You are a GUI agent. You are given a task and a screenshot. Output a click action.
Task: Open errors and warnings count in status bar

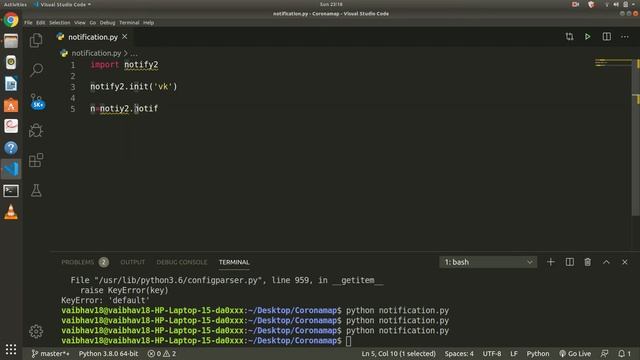tap(162, 353)
